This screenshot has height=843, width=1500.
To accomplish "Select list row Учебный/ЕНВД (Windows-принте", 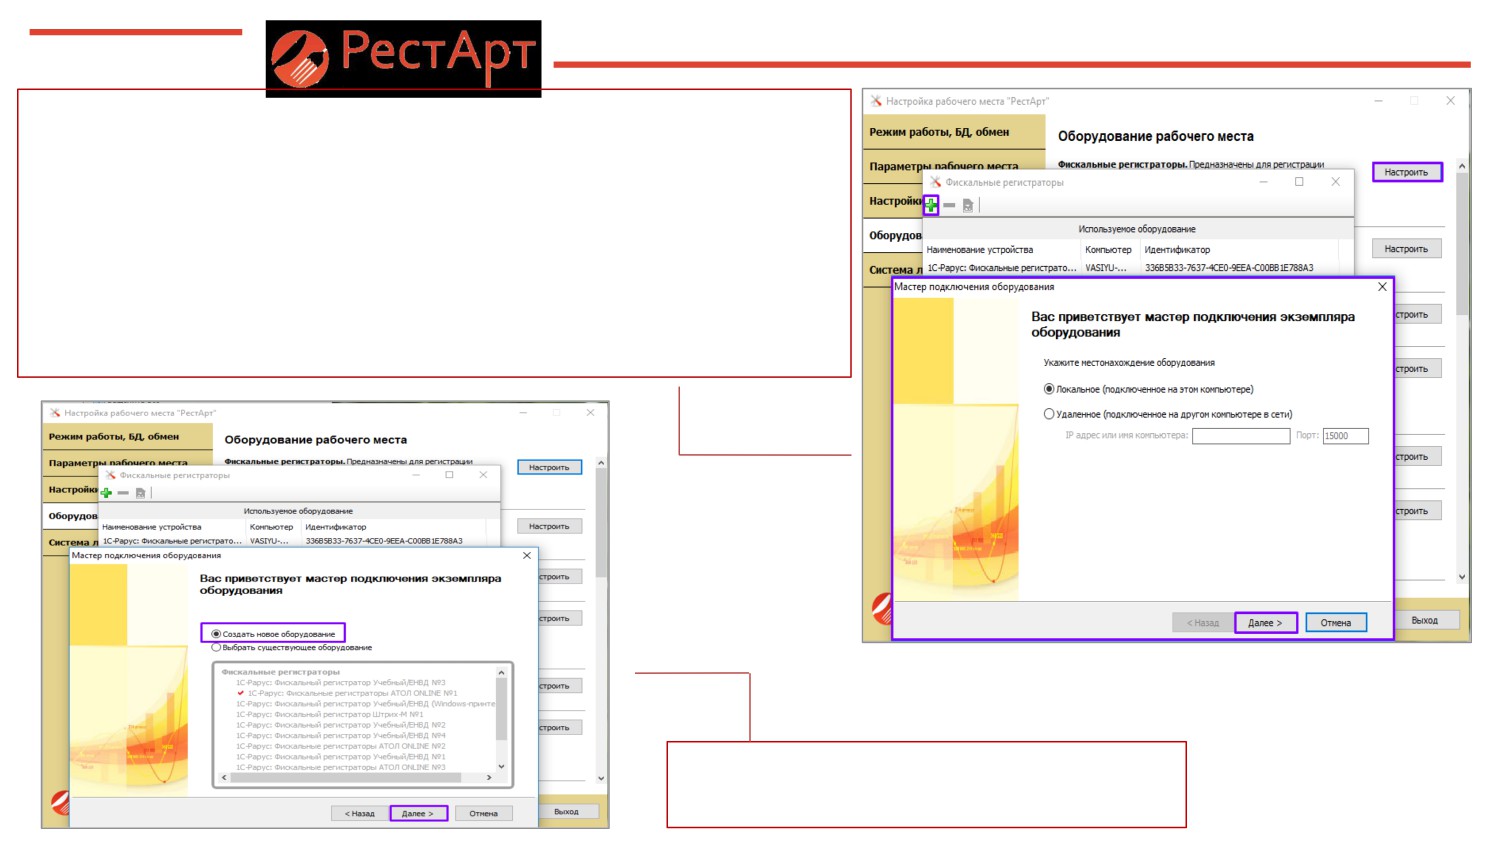I will click(365, 704).
